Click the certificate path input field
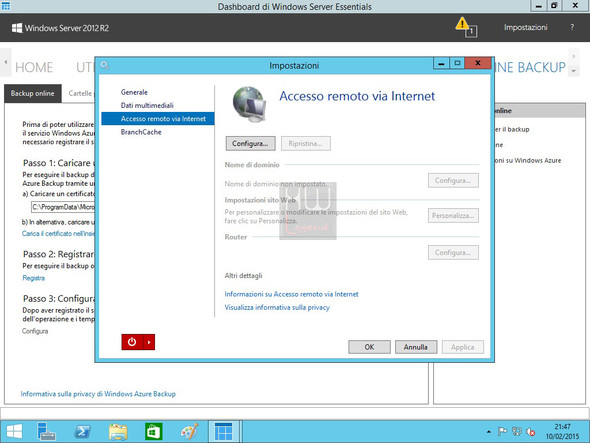This screenshot has height=443, width=590. click(x=63, y=207)
